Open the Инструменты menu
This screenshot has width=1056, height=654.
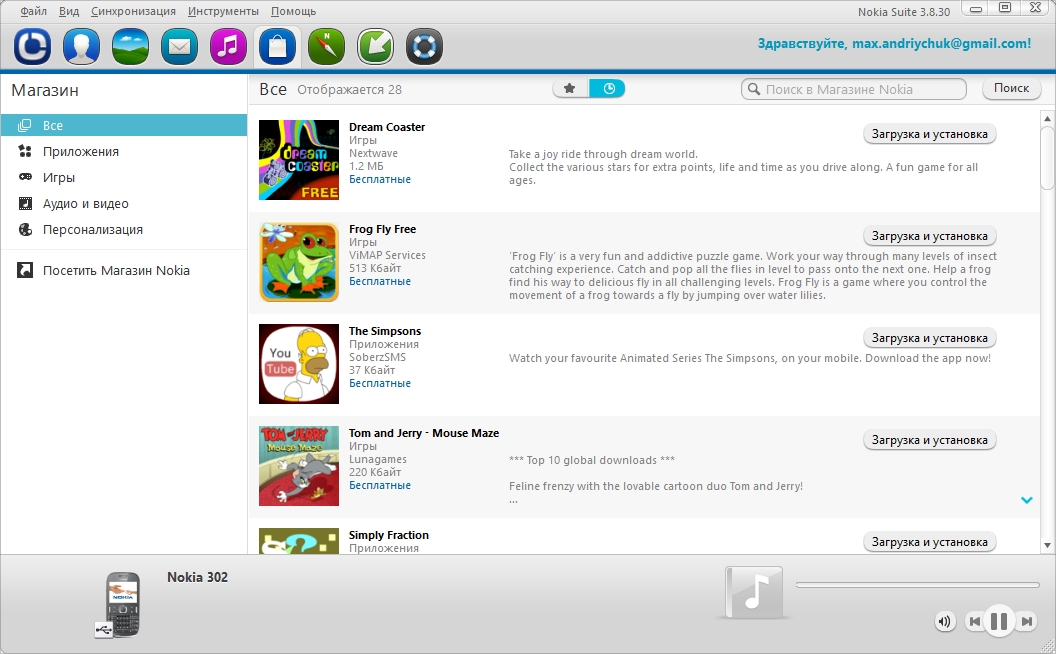tap(223, 11)
